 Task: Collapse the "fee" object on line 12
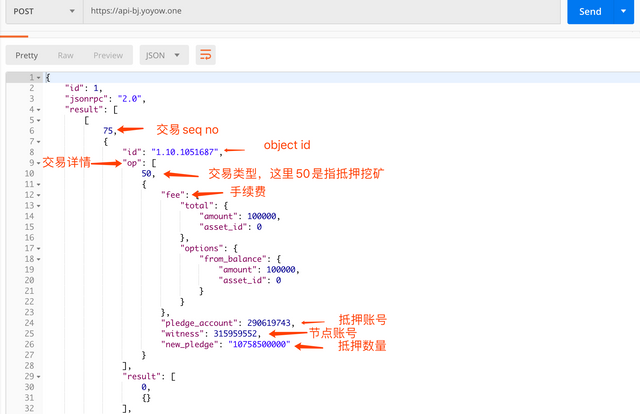[38, 195]
